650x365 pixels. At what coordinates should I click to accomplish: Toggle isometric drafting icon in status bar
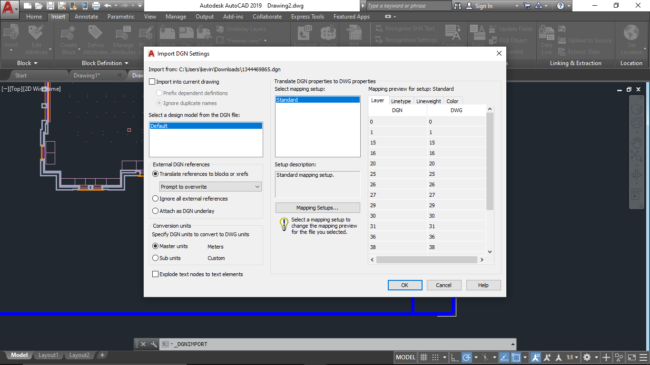pyautogui.click(x=485, y=357)
